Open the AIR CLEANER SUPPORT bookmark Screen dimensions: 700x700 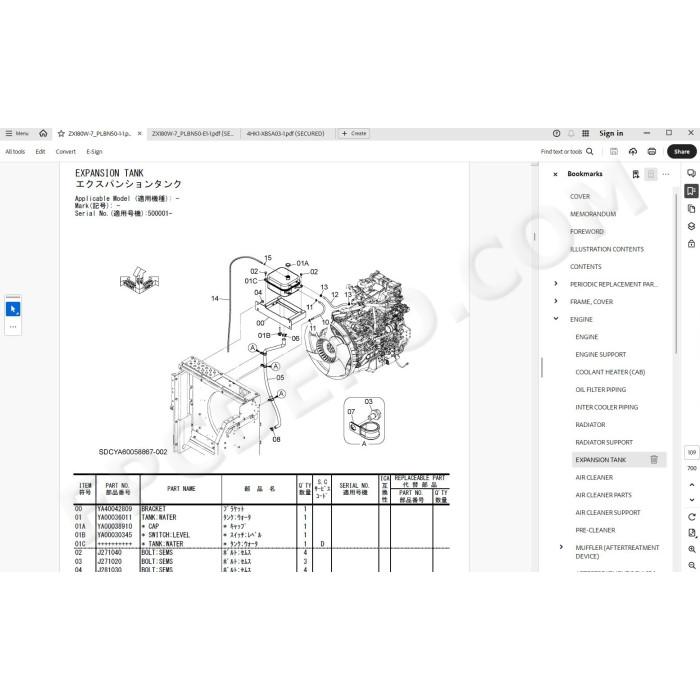(608, 512)
